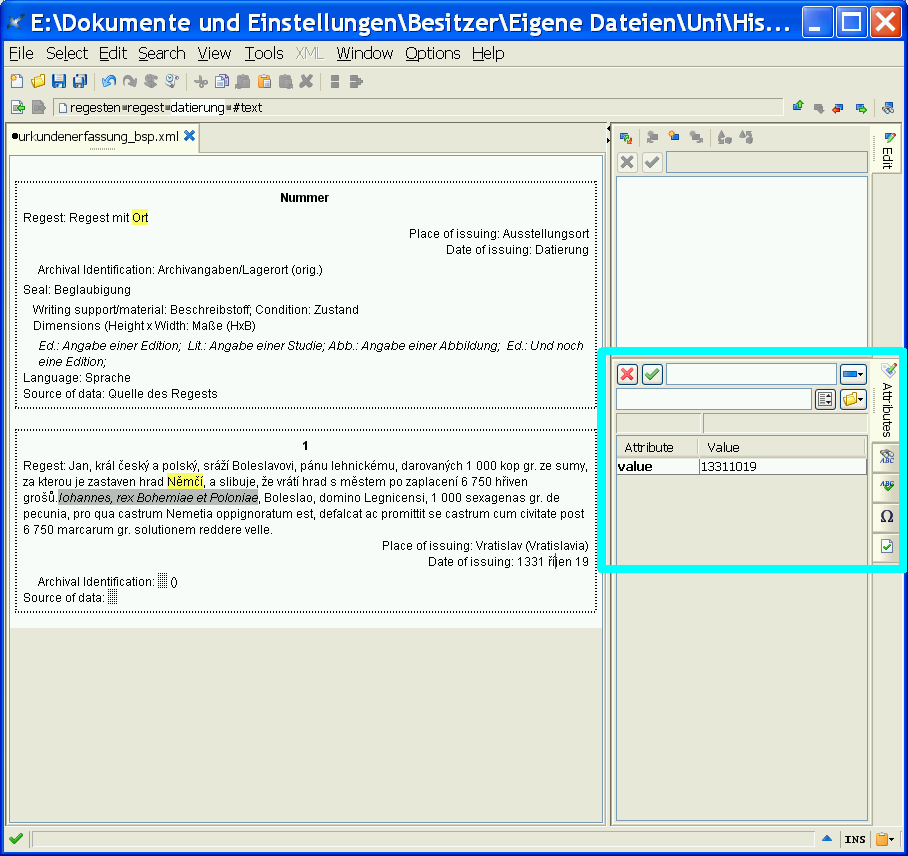
Task: Click the gray X button in Edit panel
Action: tap(627, 162)
